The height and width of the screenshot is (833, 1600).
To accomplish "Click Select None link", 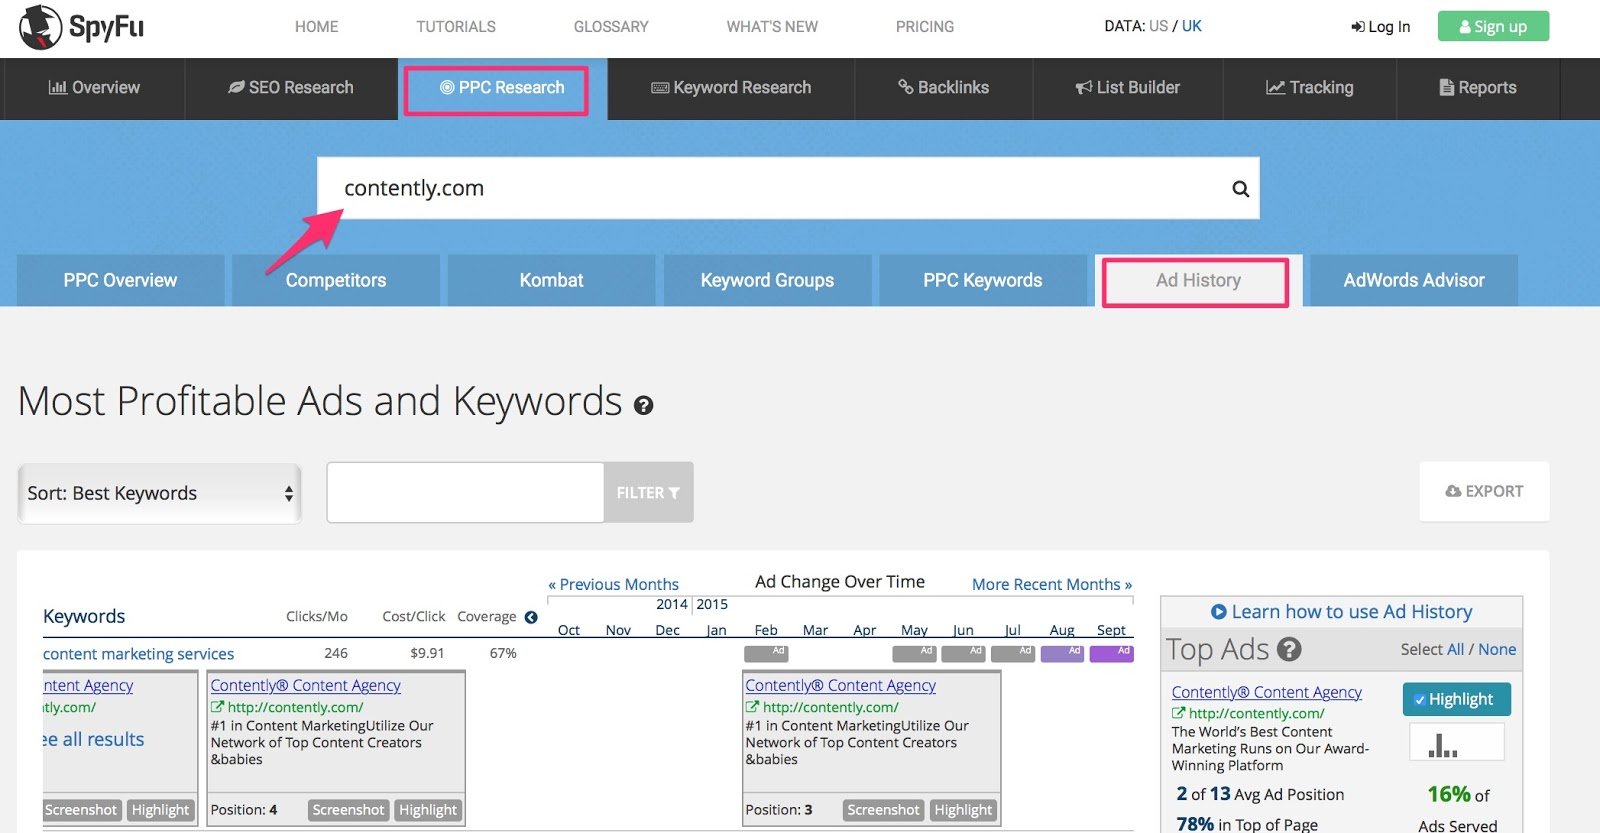I will tap(1497, 650).
